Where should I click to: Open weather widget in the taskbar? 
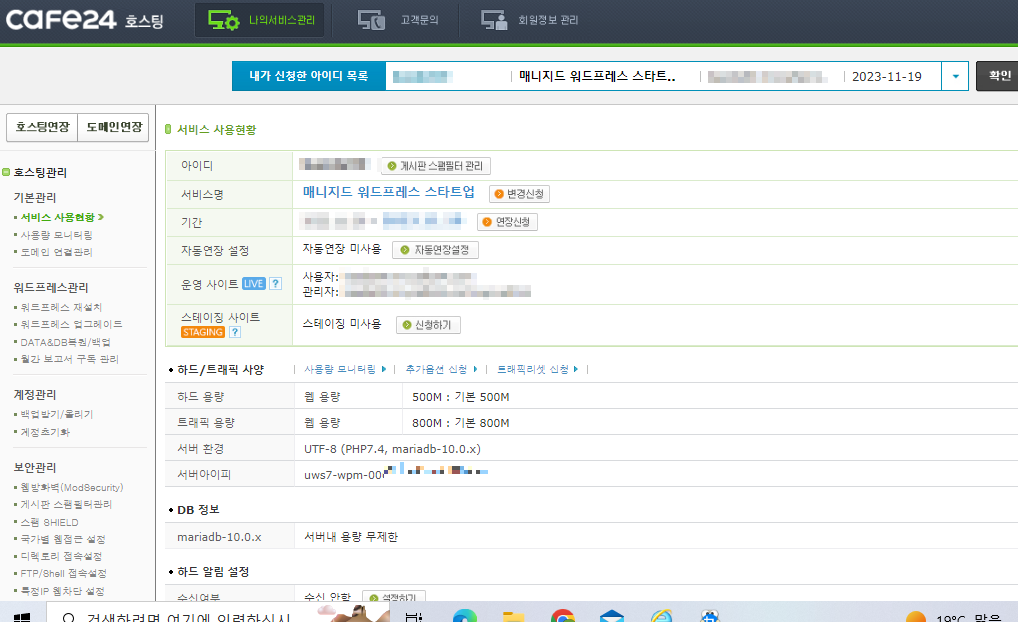pos(954,616)
